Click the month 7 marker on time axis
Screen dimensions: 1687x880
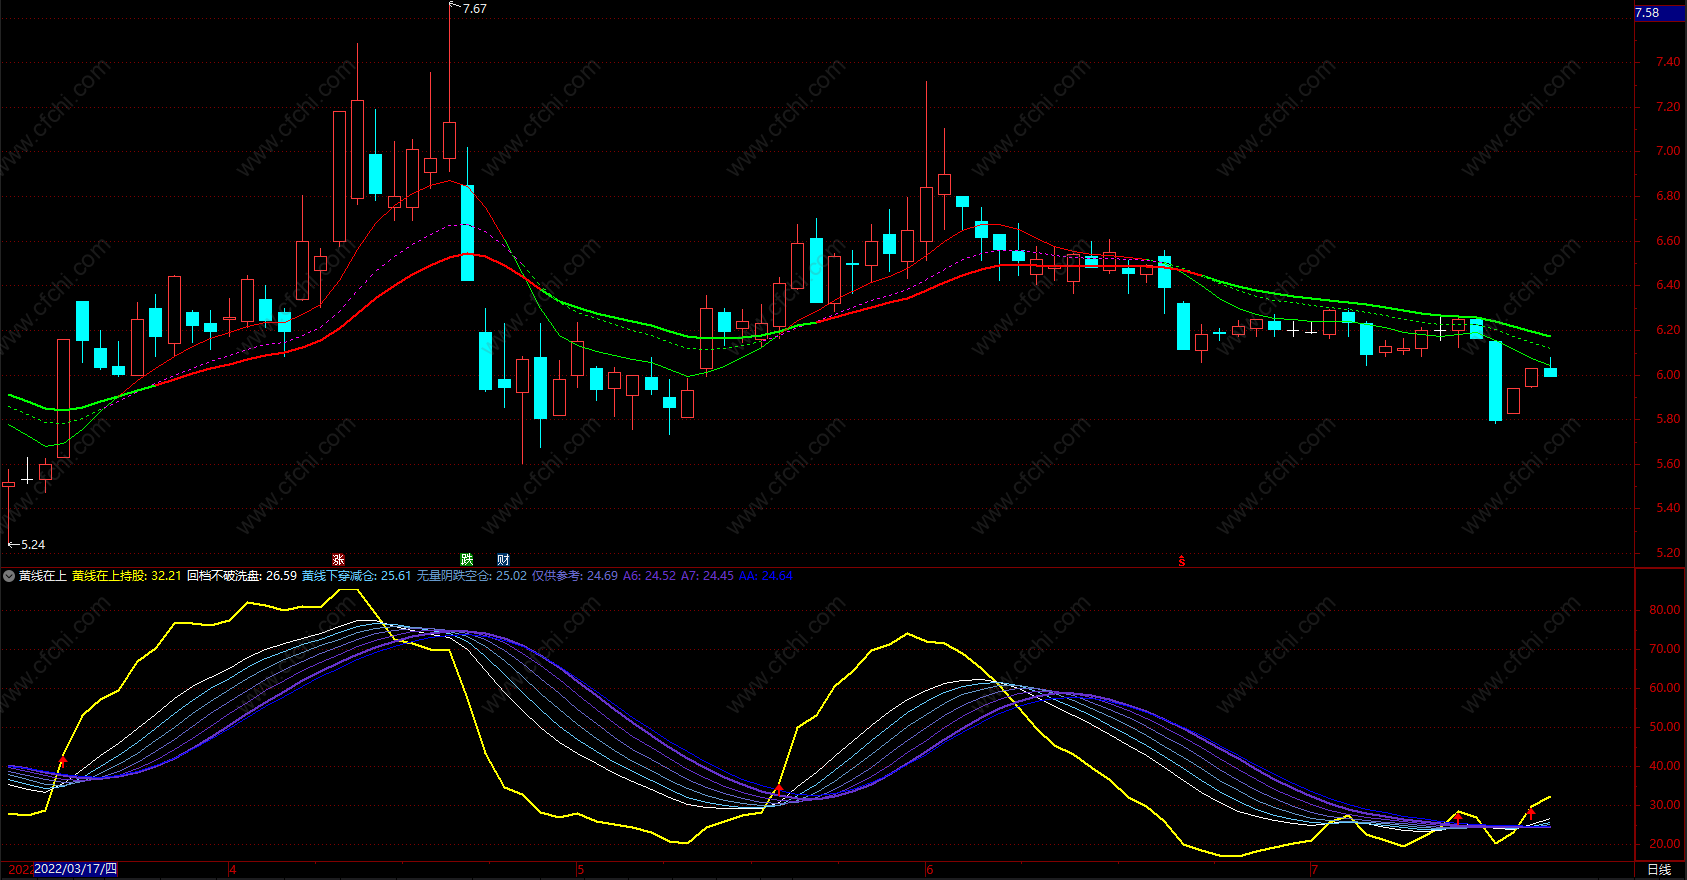pyautogui.click(x=1315, y=870)
